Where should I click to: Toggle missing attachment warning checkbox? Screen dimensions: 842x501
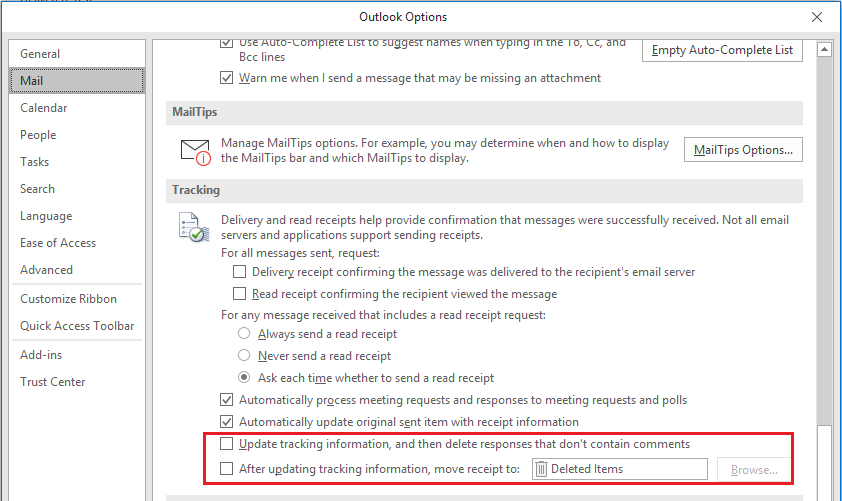tap(226, 78)
